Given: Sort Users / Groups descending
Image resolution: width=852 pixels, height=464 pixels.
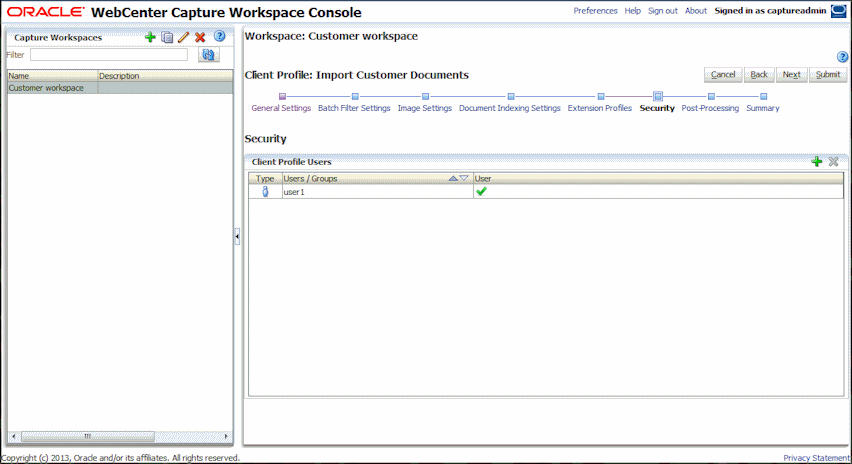Looking at the screenshot, I should coord(464,178).
